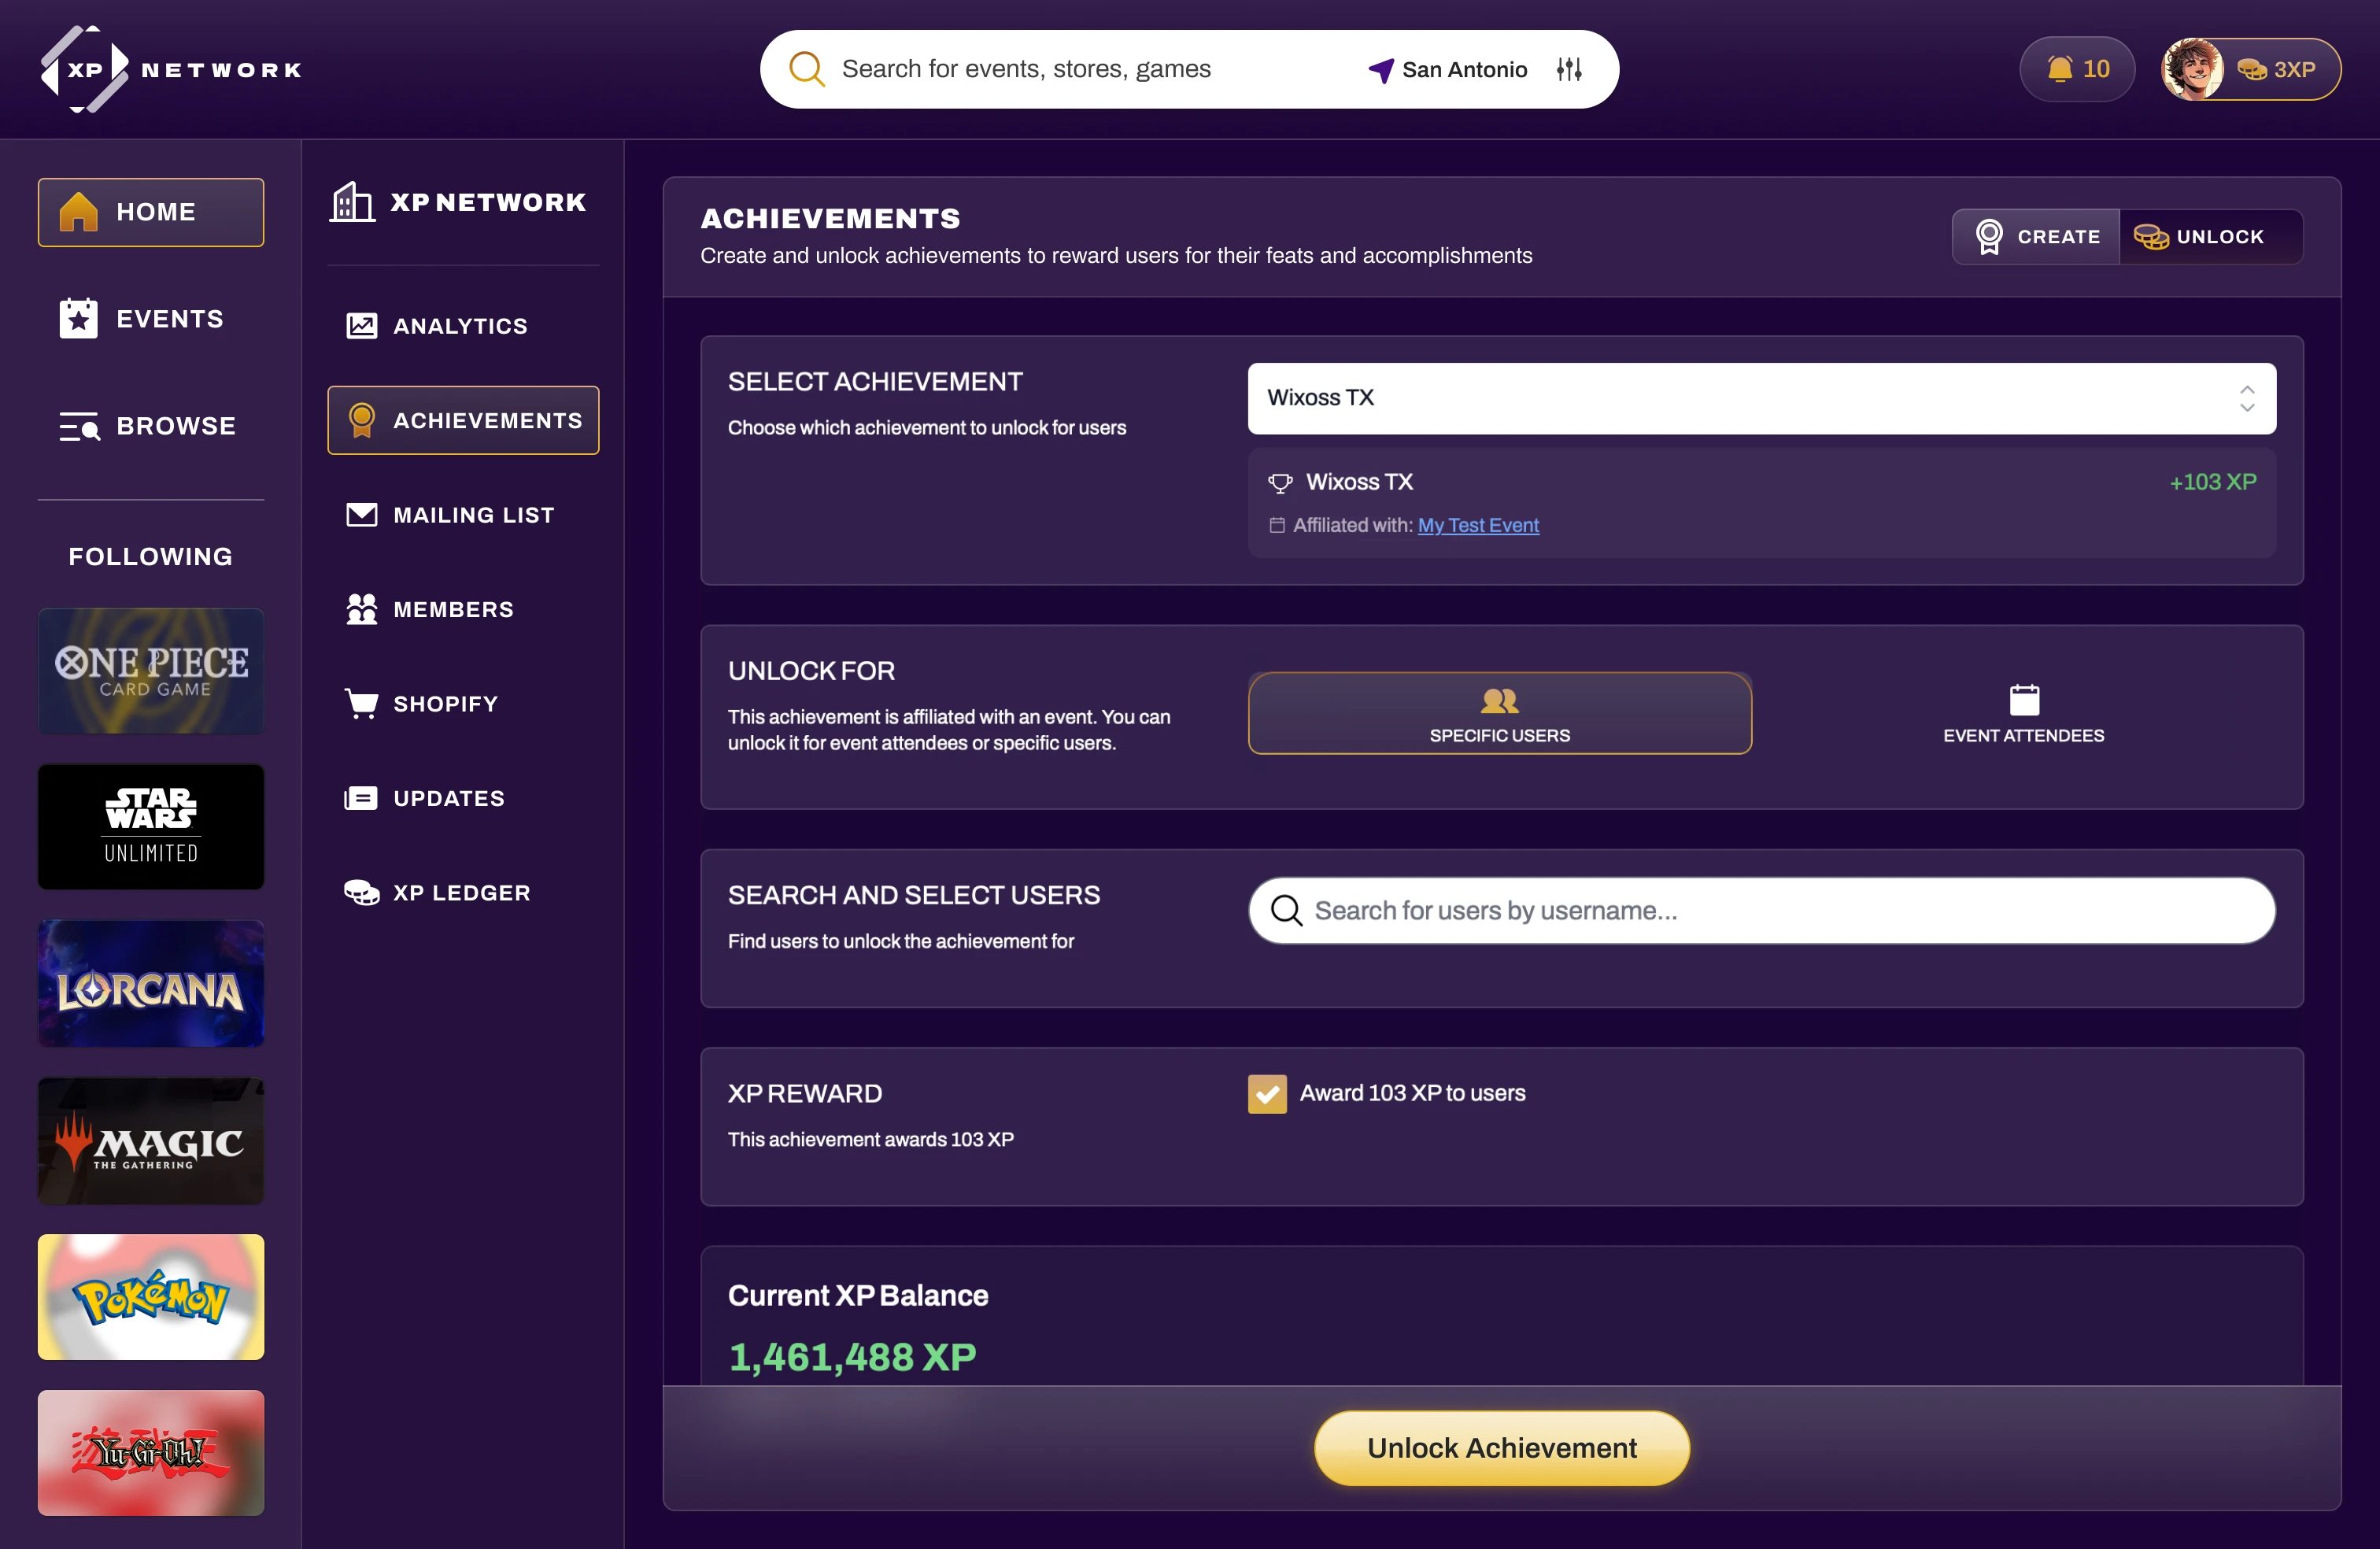The width and height of the screenshot is (2380, 1549).
Task: Go to the Mailing List section
Action: (472, 515)
